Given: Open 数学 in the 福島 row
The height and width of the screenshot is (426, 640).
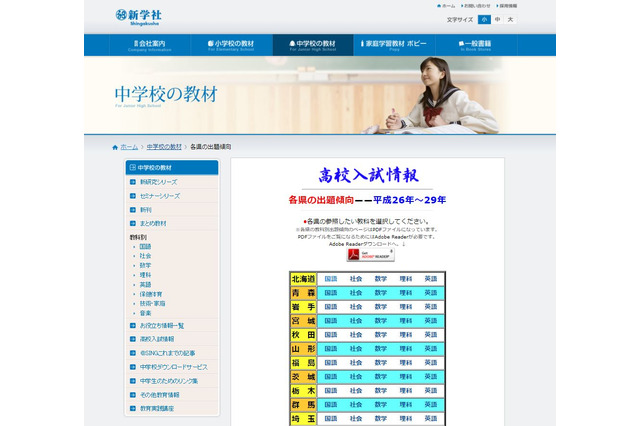Looking at the screenshot, I should coord(381,363).
